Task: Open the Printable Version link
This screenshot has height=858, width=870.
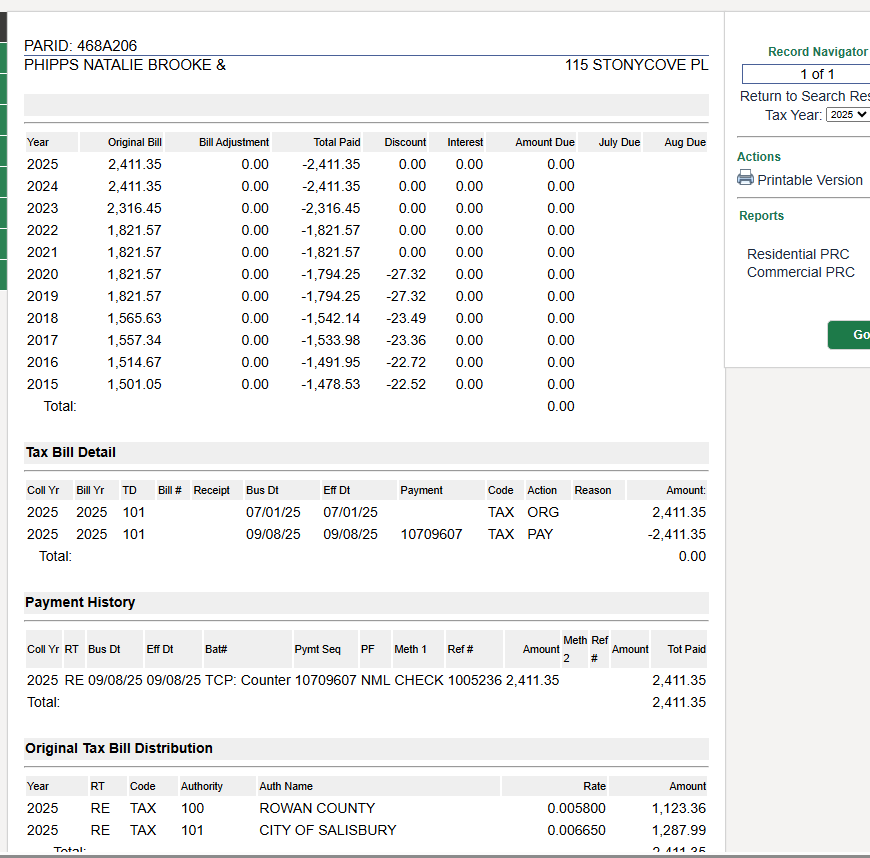Action: 809,180
